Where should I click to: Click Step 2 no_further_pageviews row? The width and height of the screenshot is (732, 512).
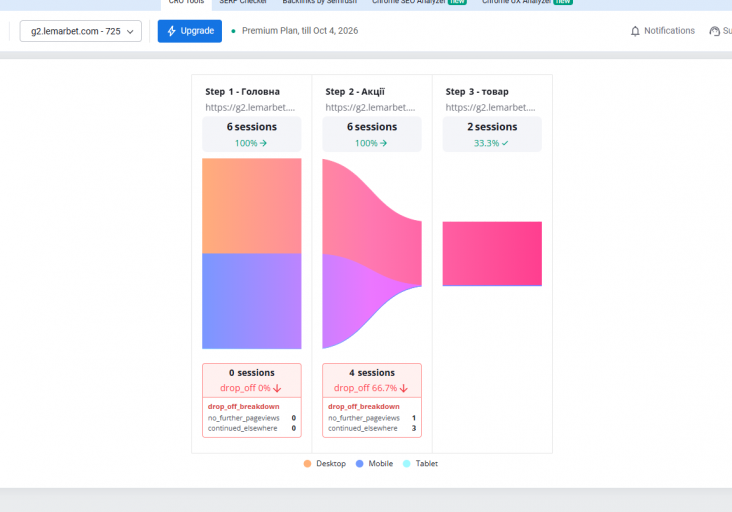(372, 418)
